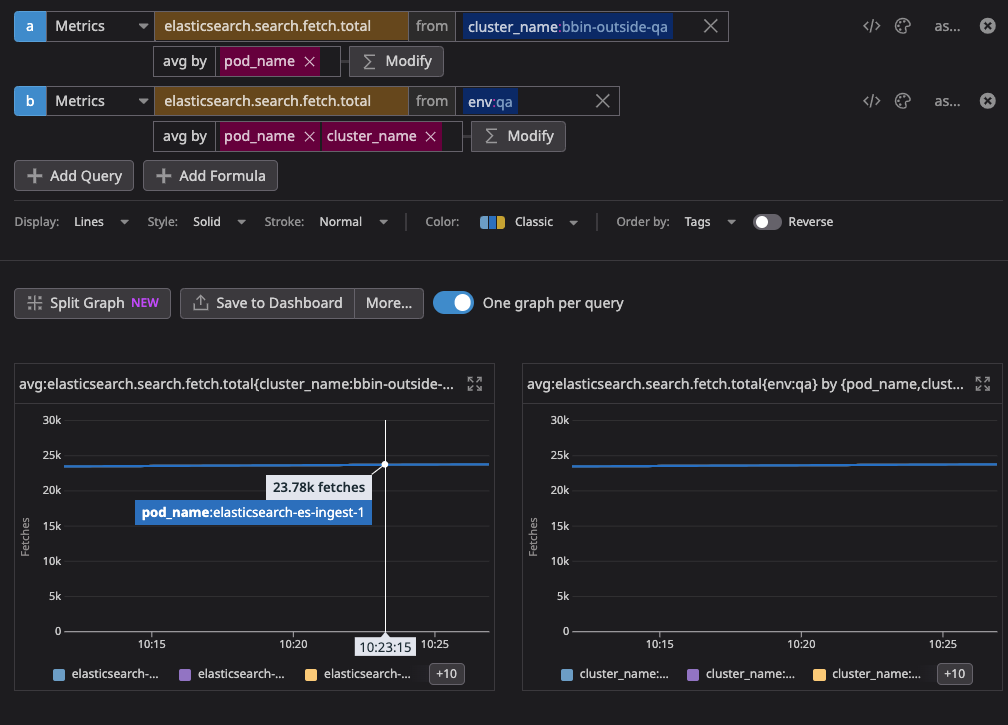The height and width of the screenshot is (725, 1008).
Task: Open Metrics source dropdown for query b
Action: click(100, 101)
